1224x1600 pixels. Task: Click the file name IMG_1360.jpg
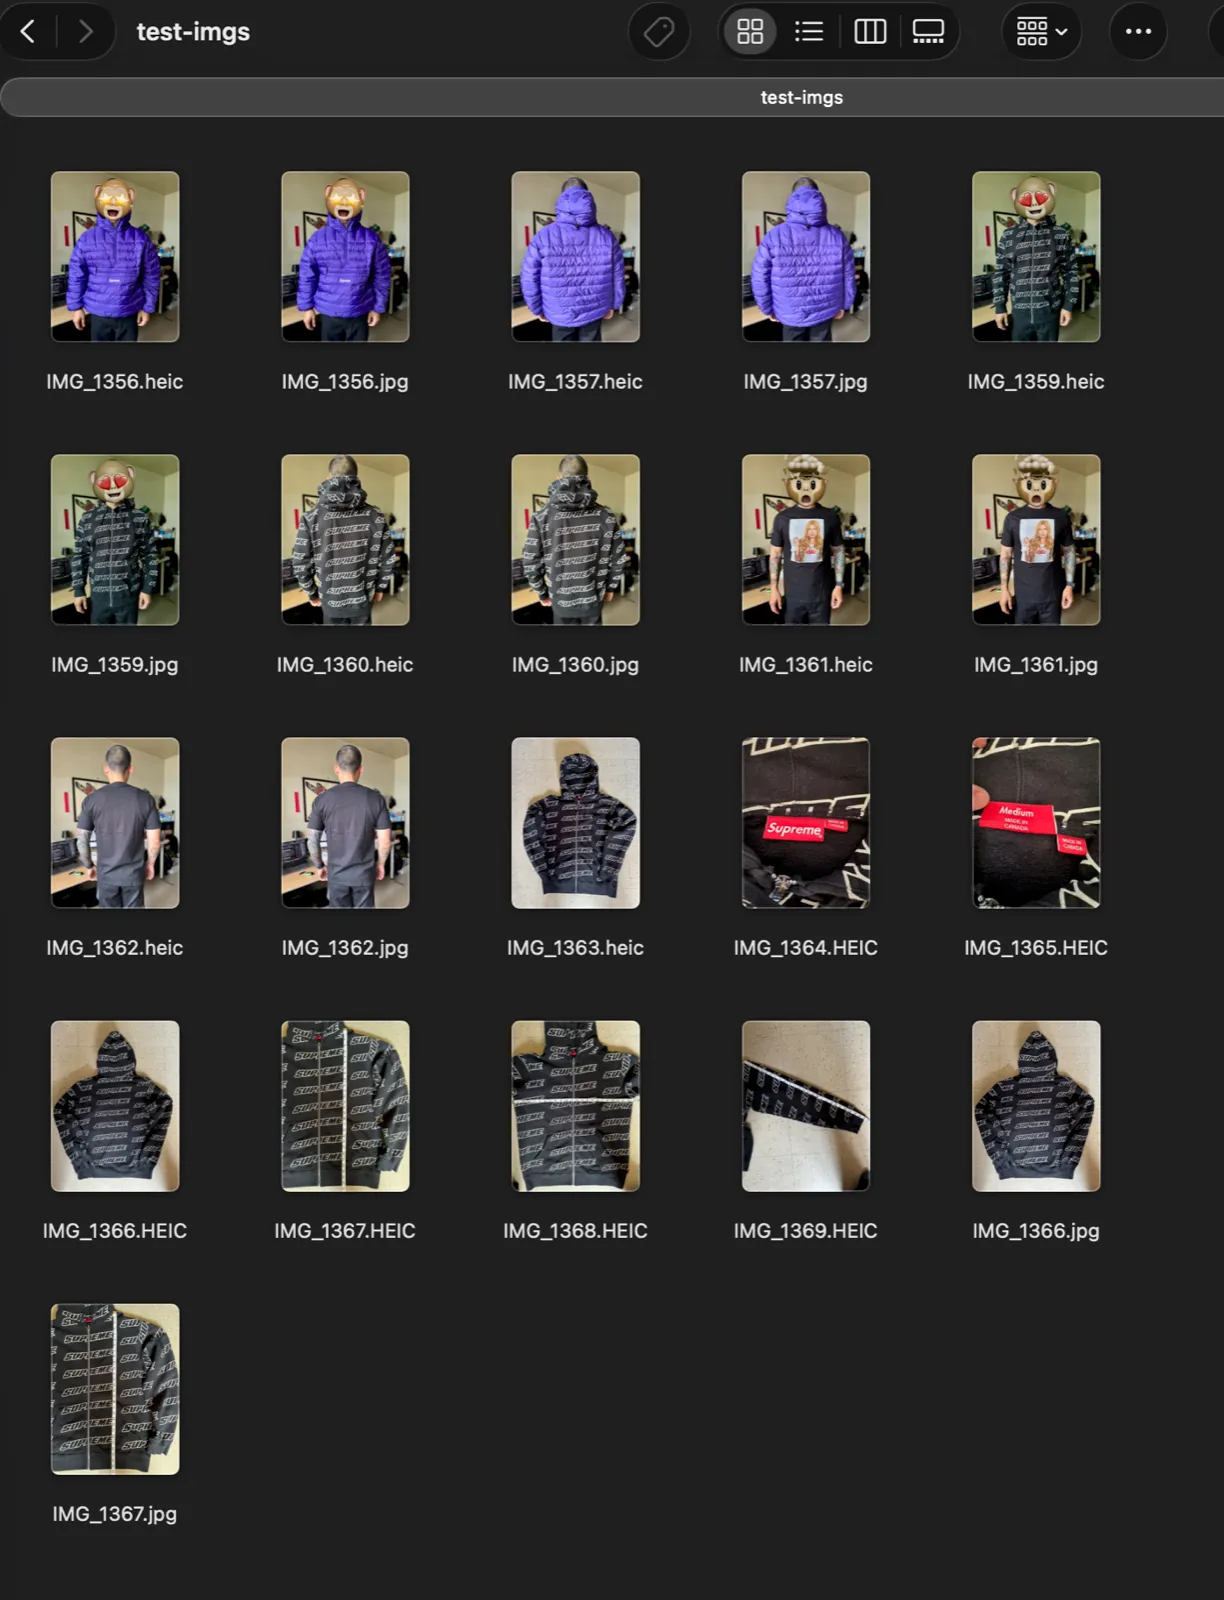575,664
